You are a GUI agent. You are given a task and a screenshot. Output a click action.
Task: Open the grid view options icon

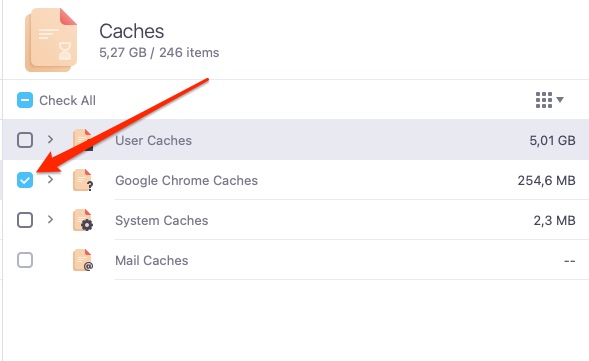coord(544,100)
